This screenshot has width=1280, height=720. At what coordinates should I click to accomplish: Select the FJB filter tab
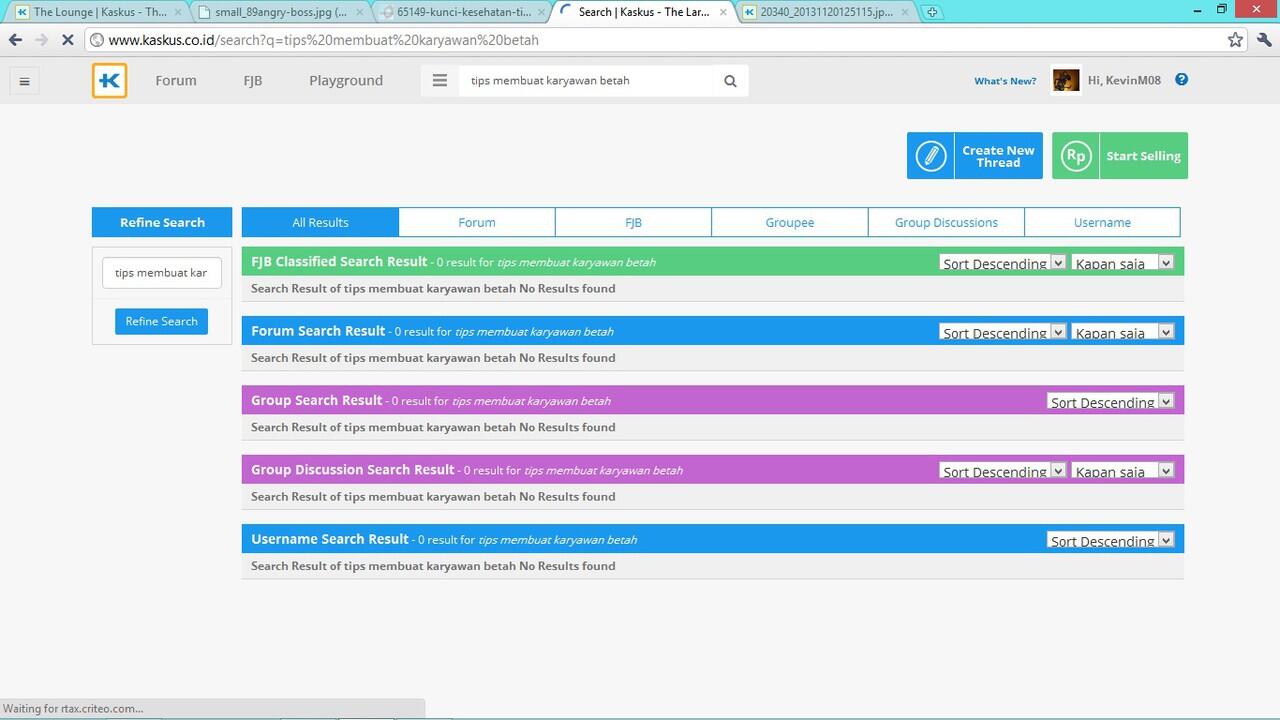click(x=633, y=222)
